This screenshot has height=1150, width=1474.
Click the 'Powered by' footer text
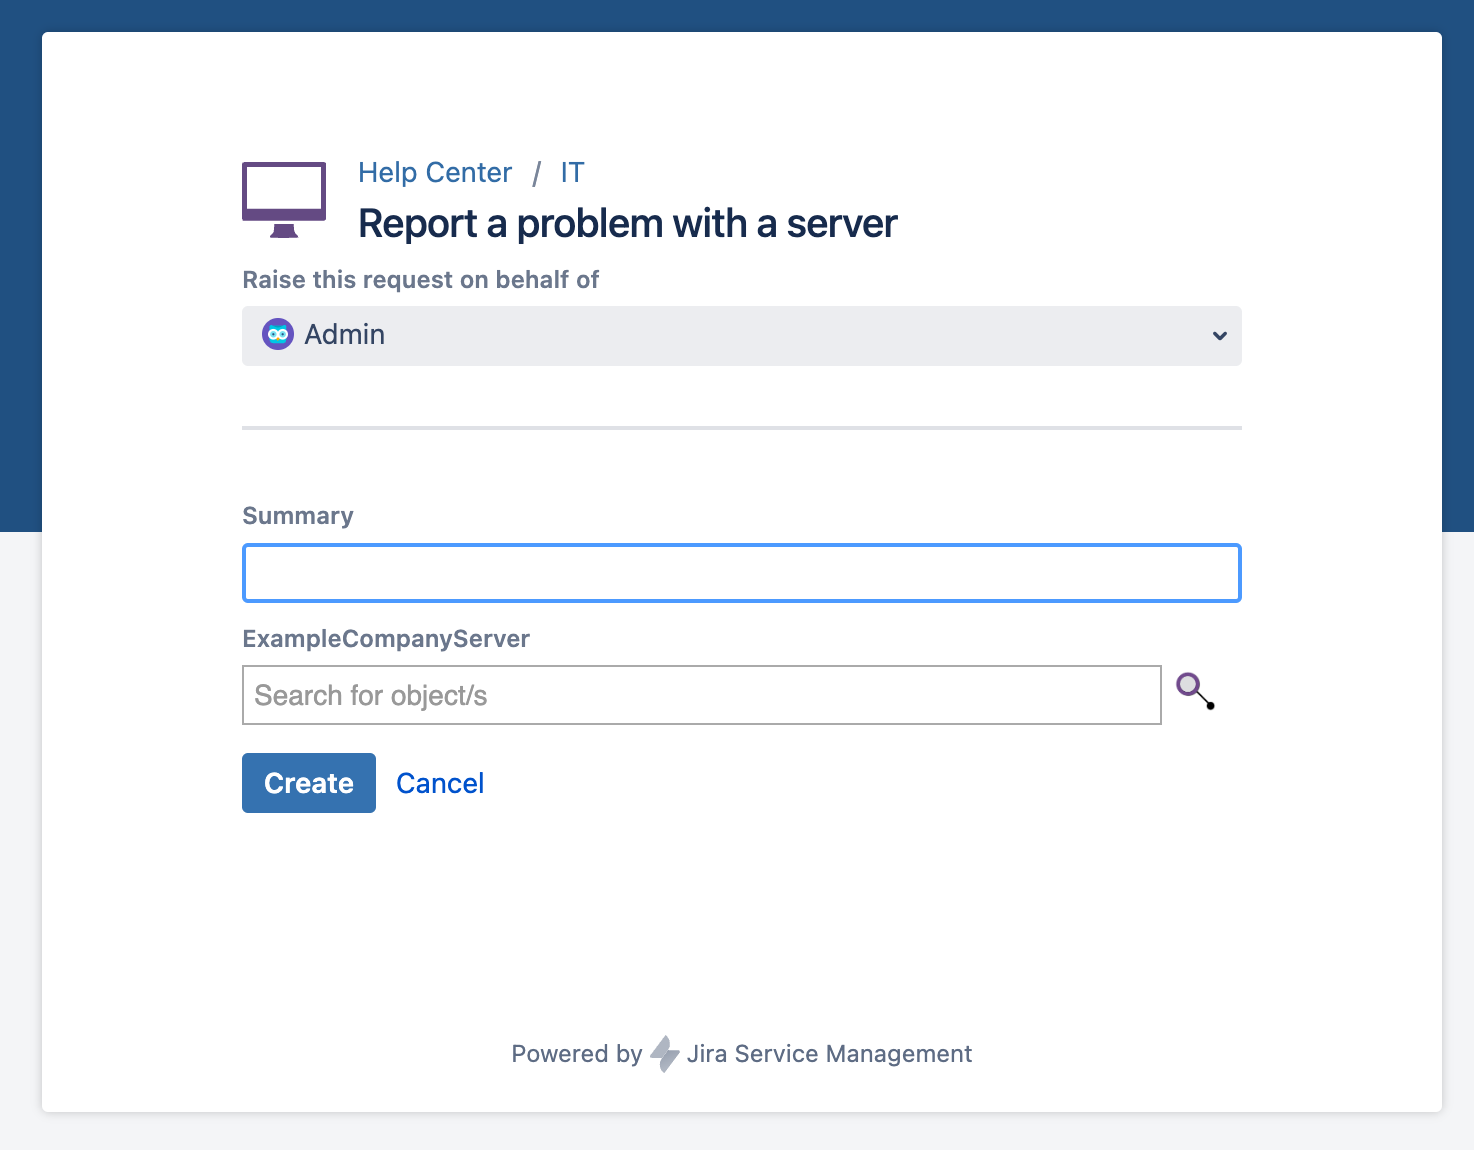577,1054
